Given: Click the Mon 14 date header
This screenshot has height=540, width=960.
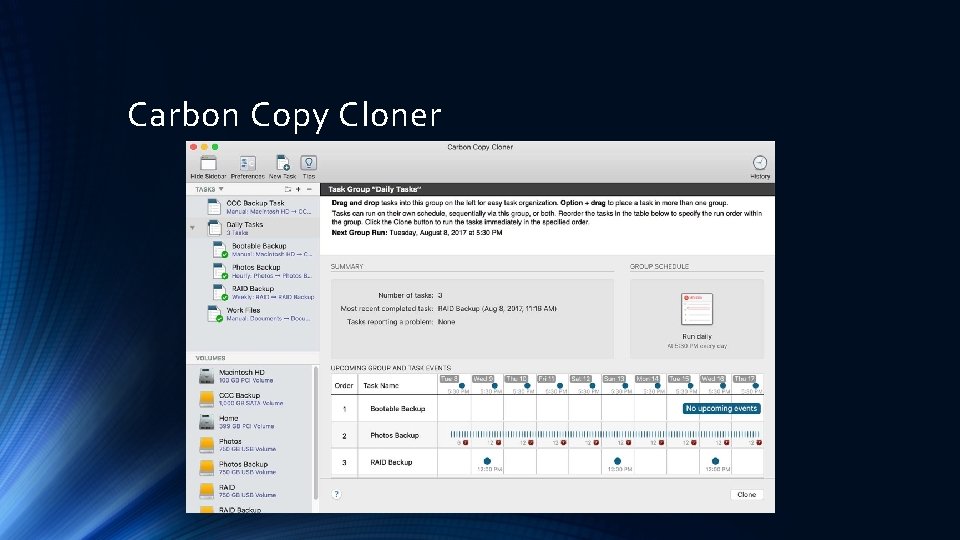Looking at the screenshot, I should [647, 379].
